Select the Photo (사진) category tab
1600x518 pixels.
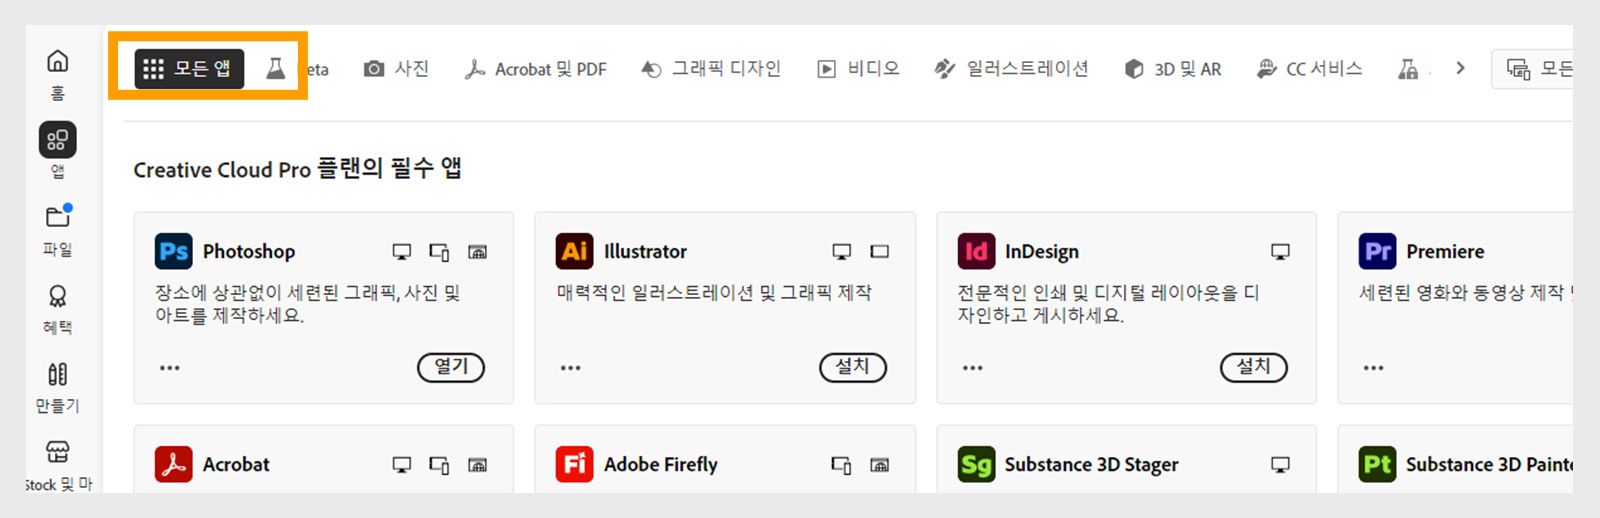(x=397, y=69)
